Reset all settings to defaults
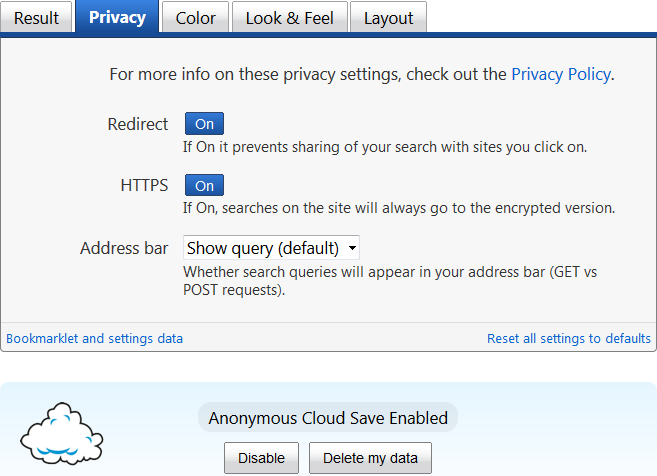 [x=569, y=338]
